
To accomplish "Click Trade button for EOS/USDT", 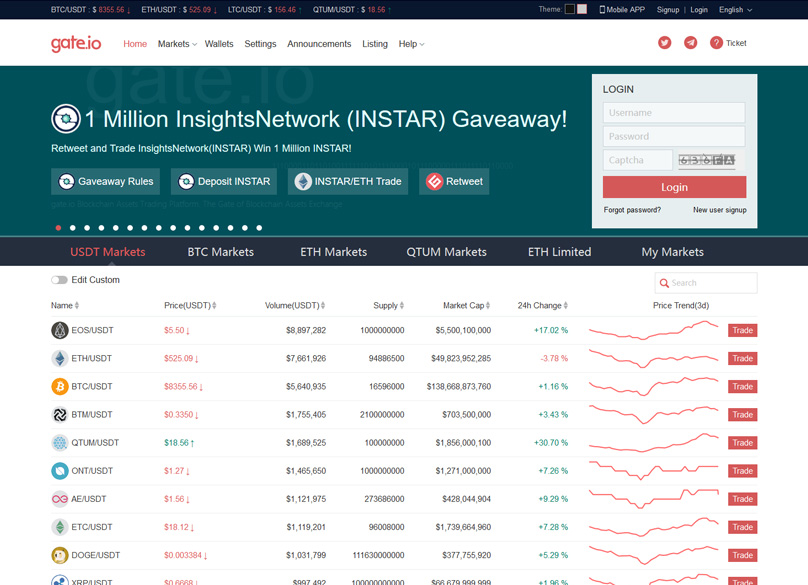I will [x=743, y=330].
